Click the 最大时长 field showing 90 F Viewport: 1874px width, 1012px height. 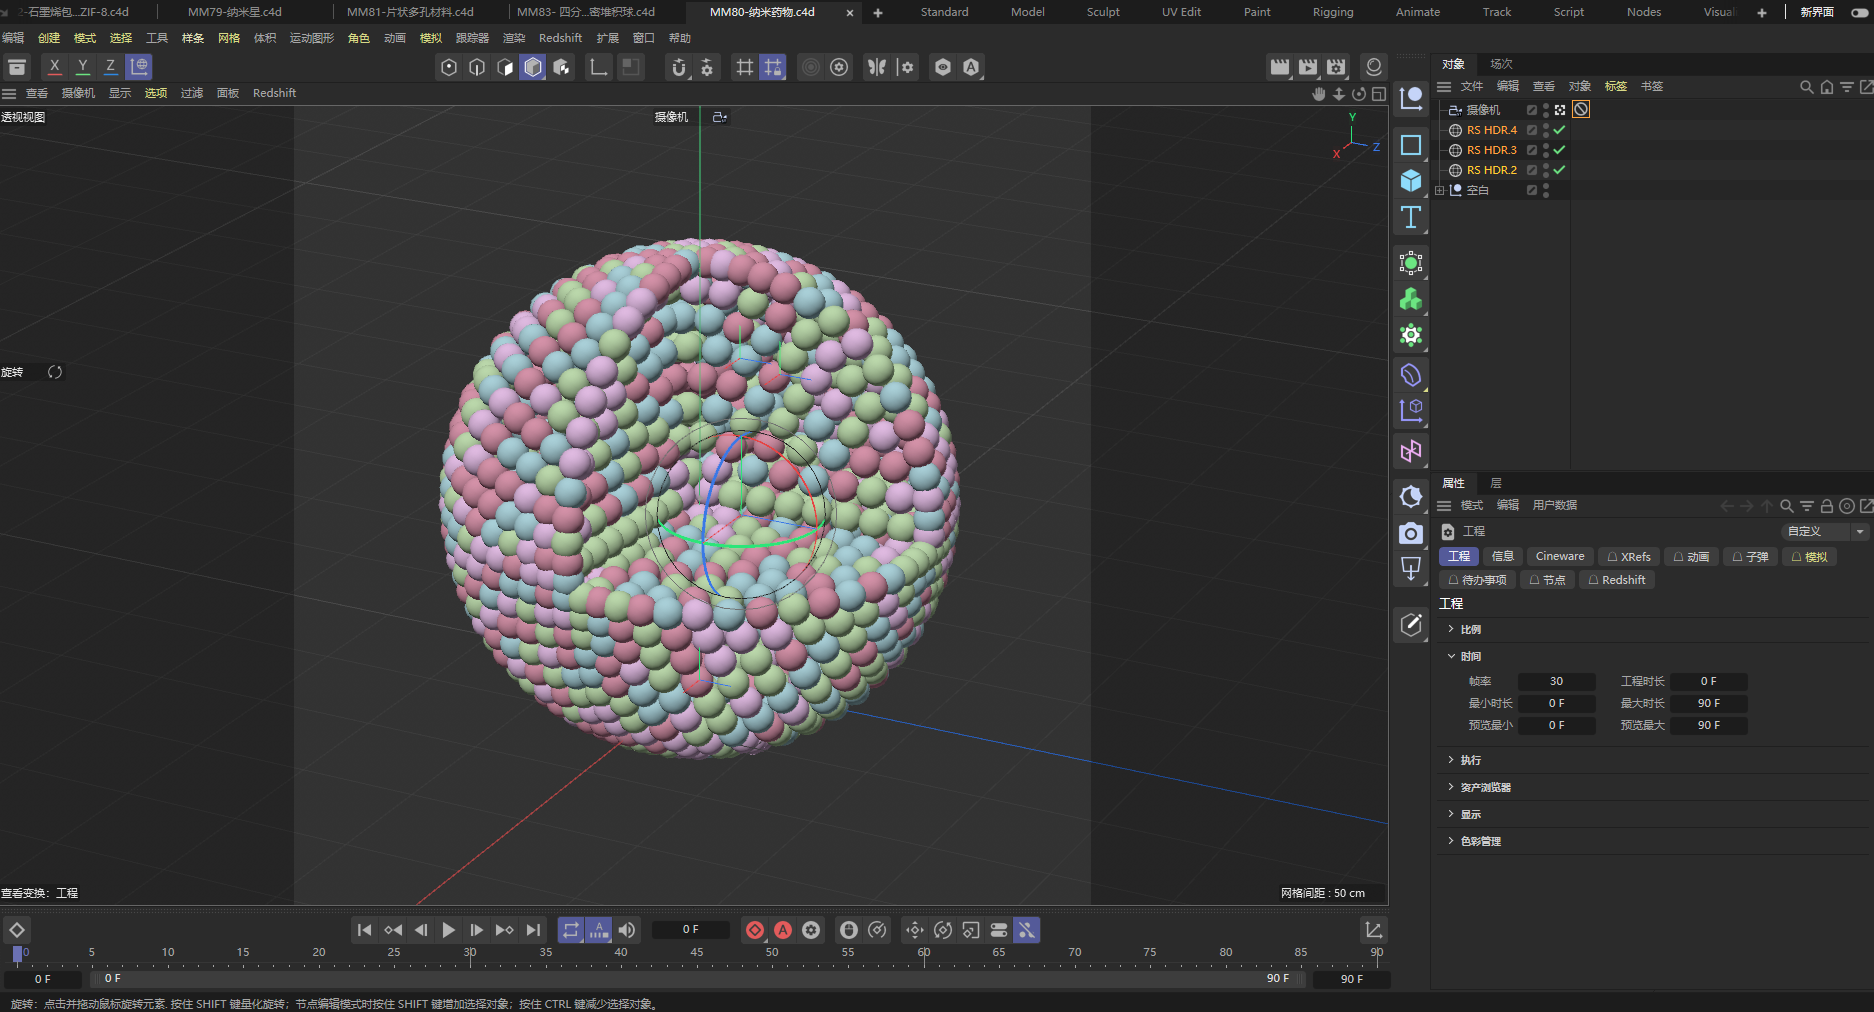pyautogui.click(x=1709, y=703)
